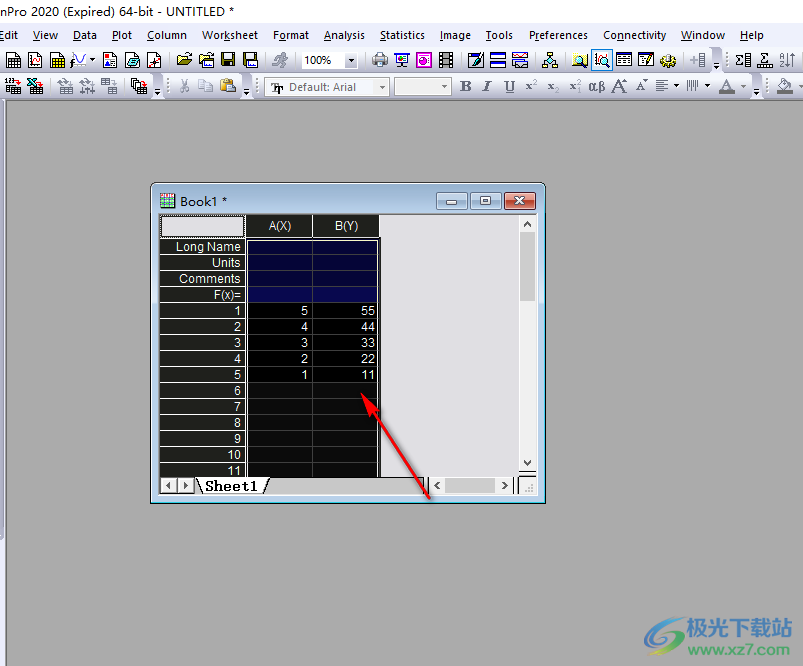The height and width of the screenshot is (666, 803).
Task: Toggle Superscript formatting
Action: click(531, 86)
